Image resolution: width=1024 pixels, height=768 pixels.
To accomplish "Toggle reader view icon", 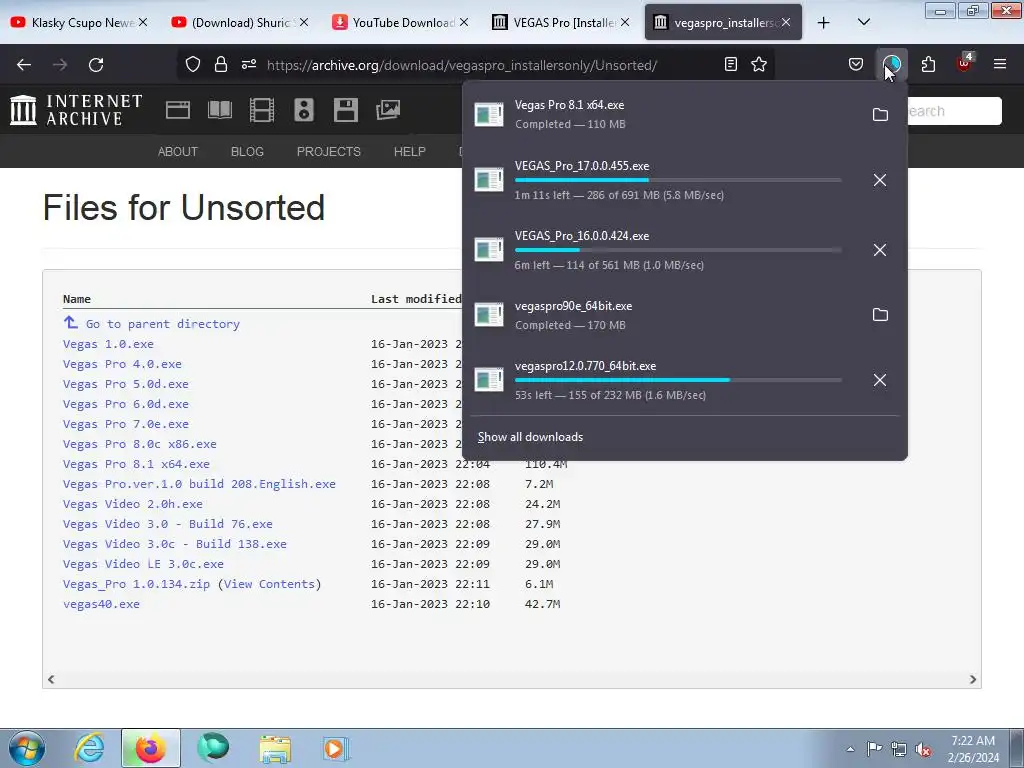I will (x=731, y=64).
